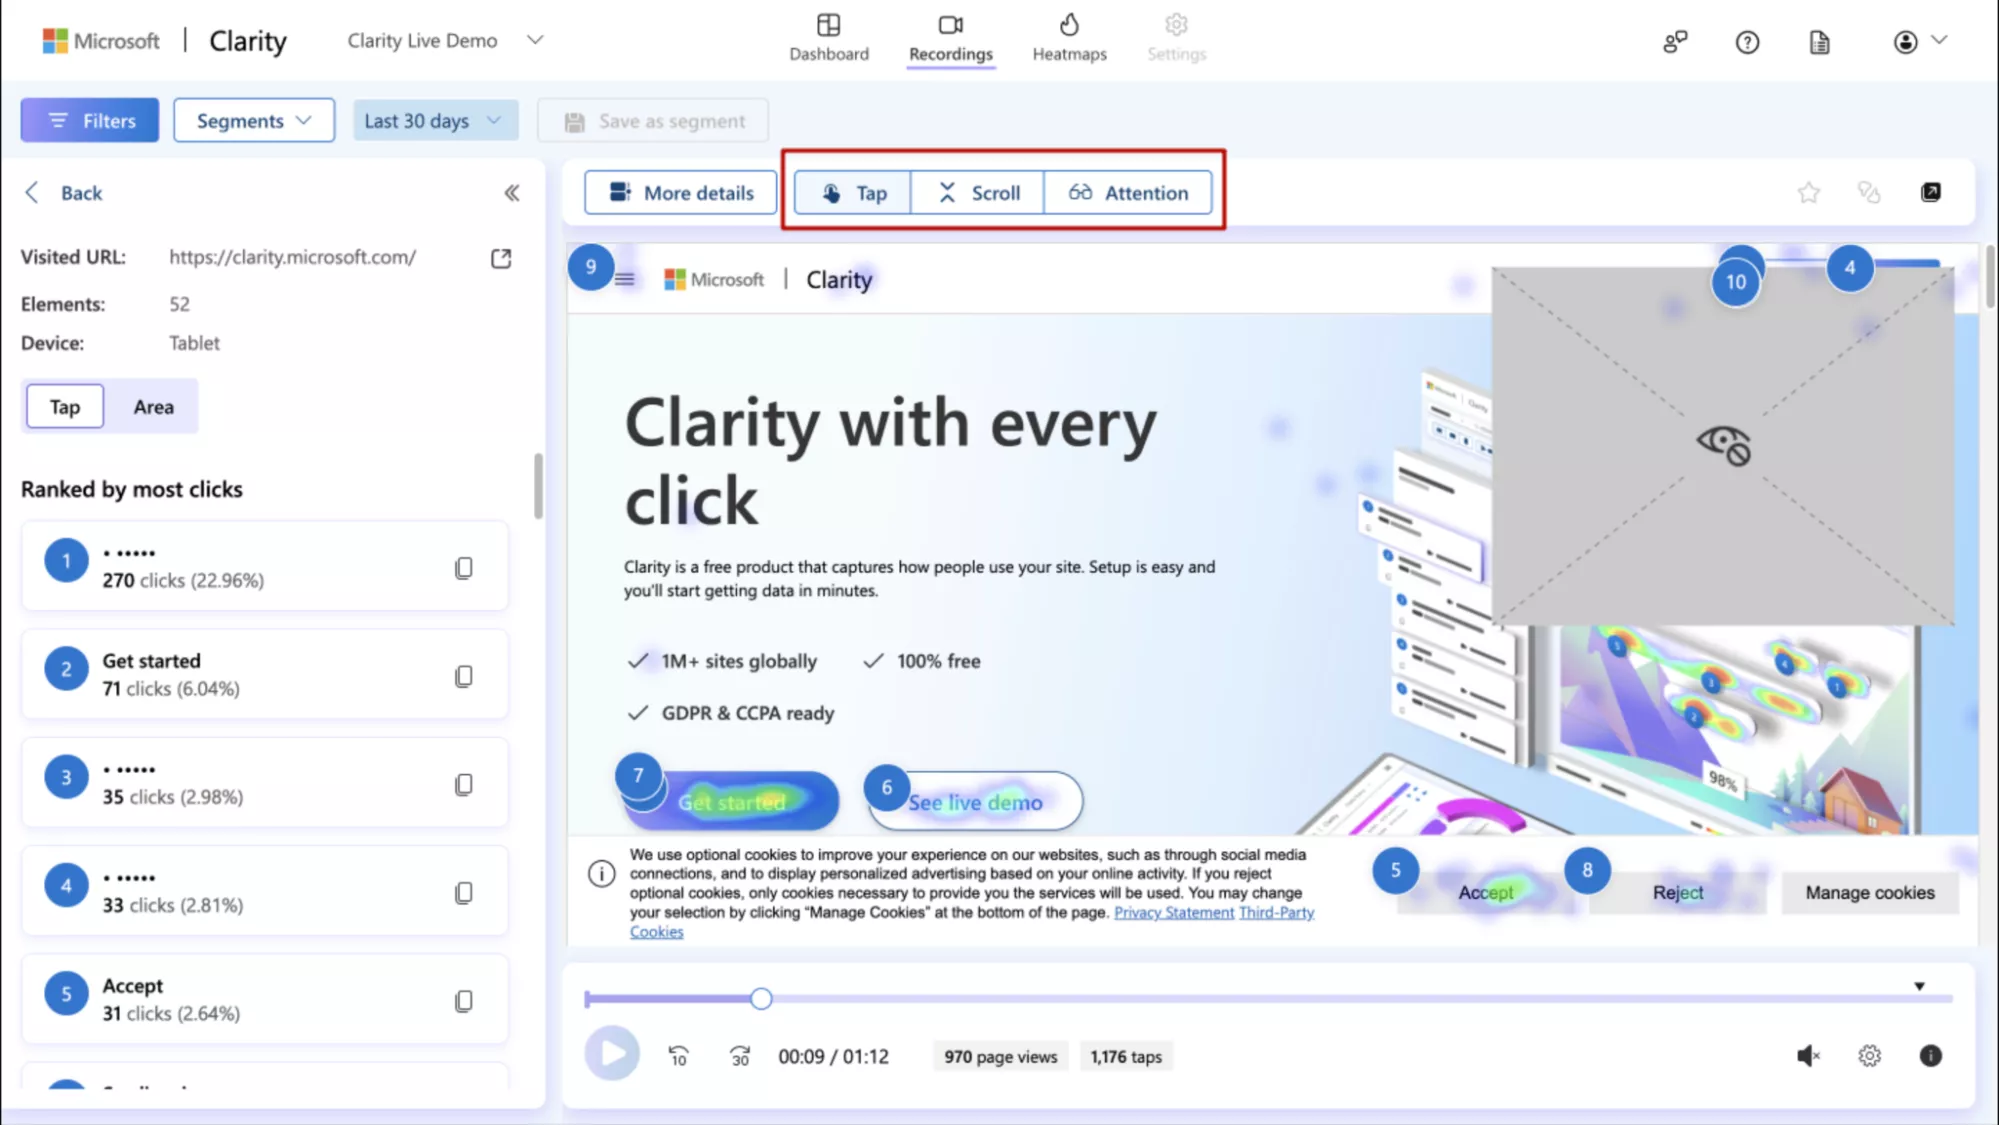Expand the Segments dropdown
The height and width of the screenshot is (1126, 1999).
[x=254, y=121]
